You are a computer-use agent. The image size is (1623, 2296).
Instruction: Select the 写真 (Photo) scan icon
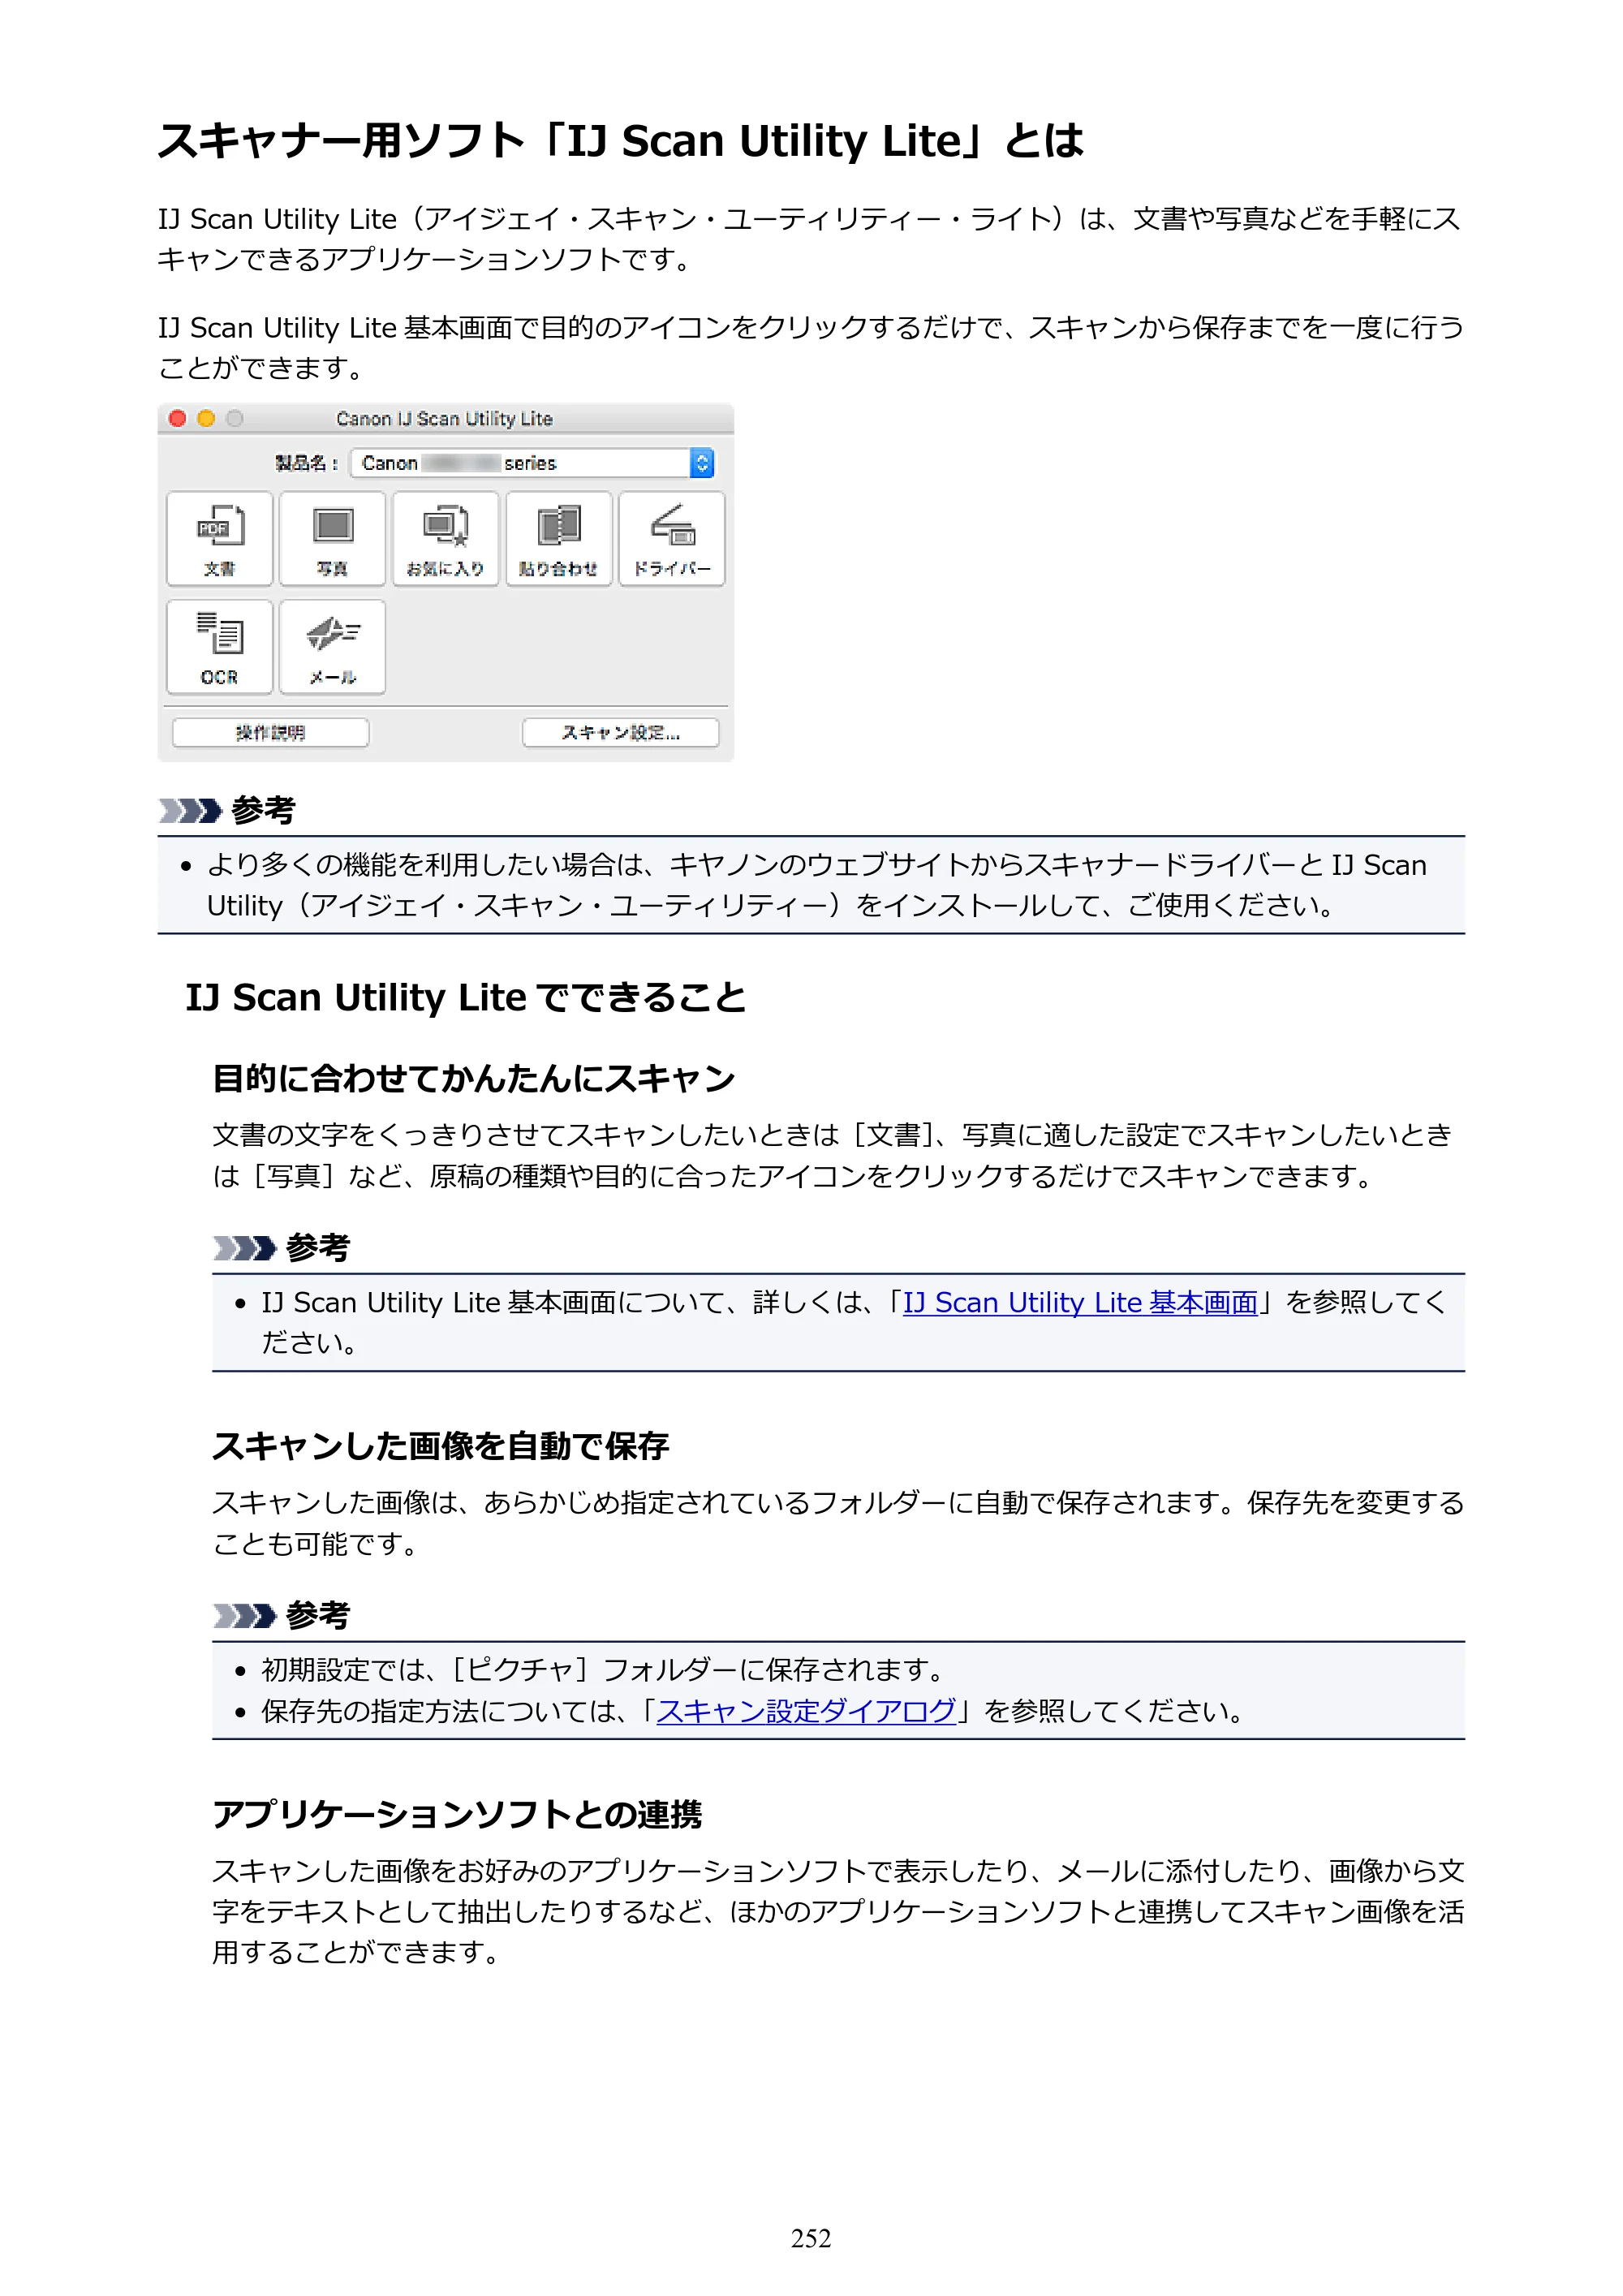(x=332, y=539)
